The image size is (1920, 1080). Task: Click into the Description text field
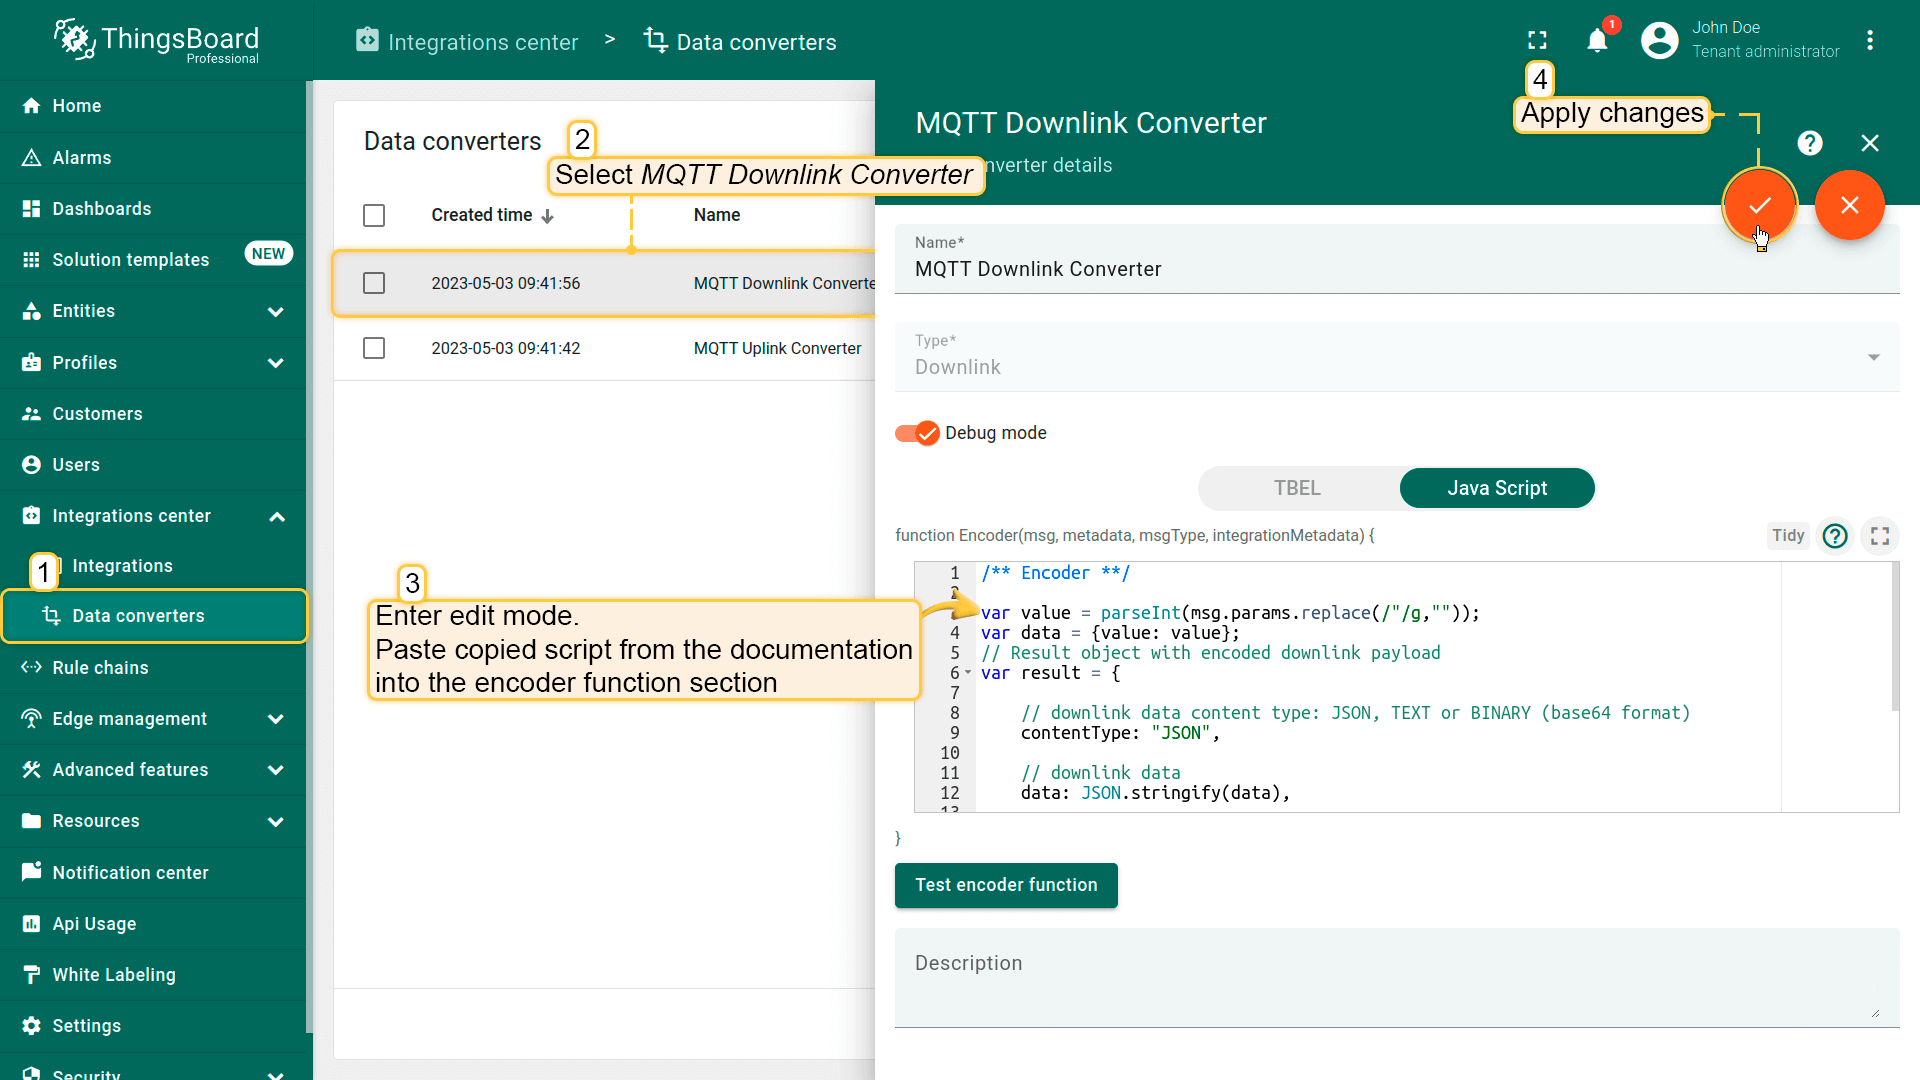tap(1396, 977)
